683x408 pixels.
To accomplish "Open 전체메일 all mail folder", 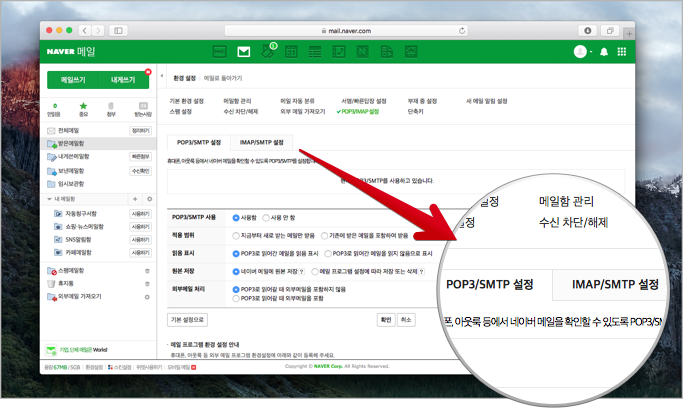I will coord(68,130).
